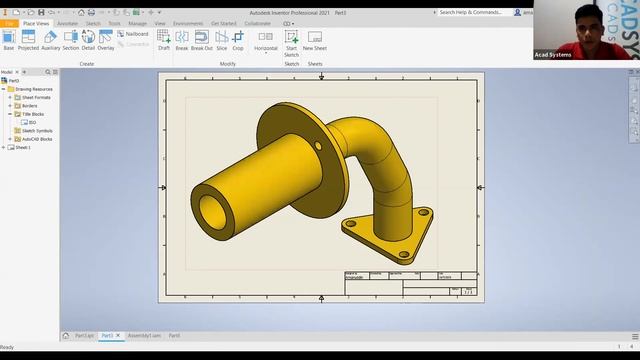Switch to the Manage ribbon tab

(138, 24)
